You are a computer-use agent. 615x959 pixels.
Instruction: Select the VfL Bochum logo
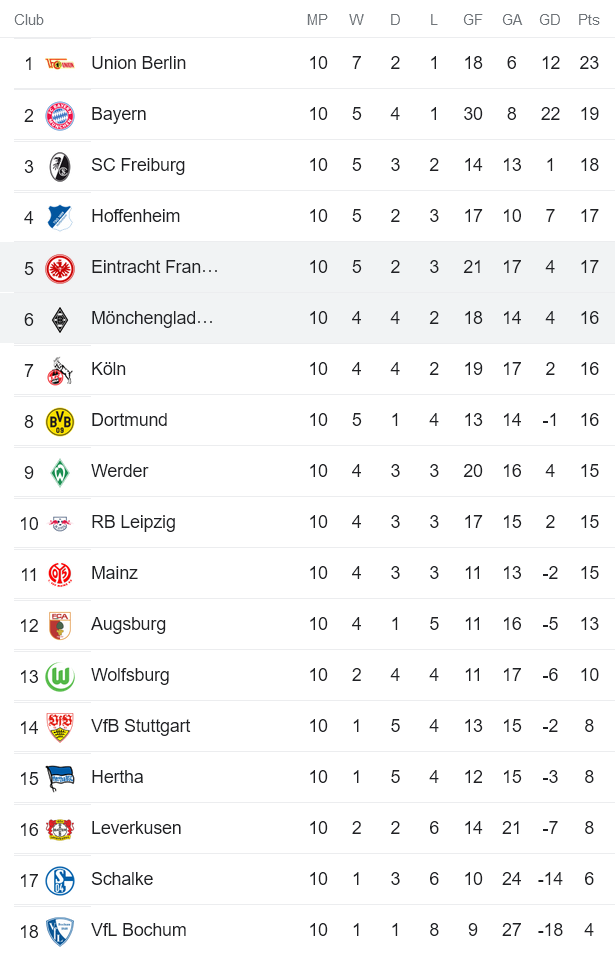click(x=58, y=930)
